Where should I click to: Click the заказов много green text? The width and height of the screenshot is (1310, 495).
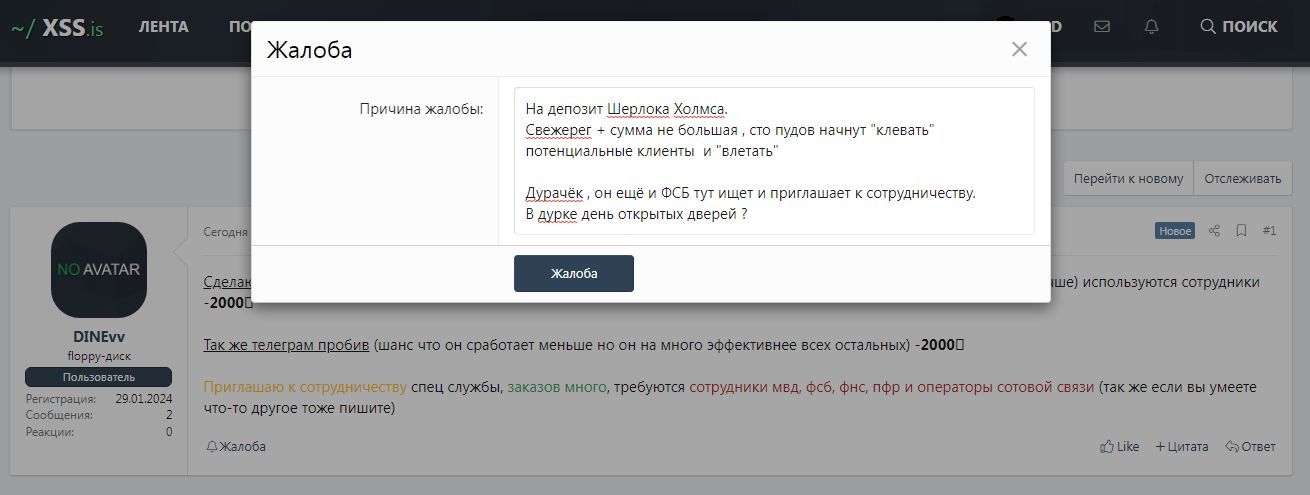coord(557,387)
